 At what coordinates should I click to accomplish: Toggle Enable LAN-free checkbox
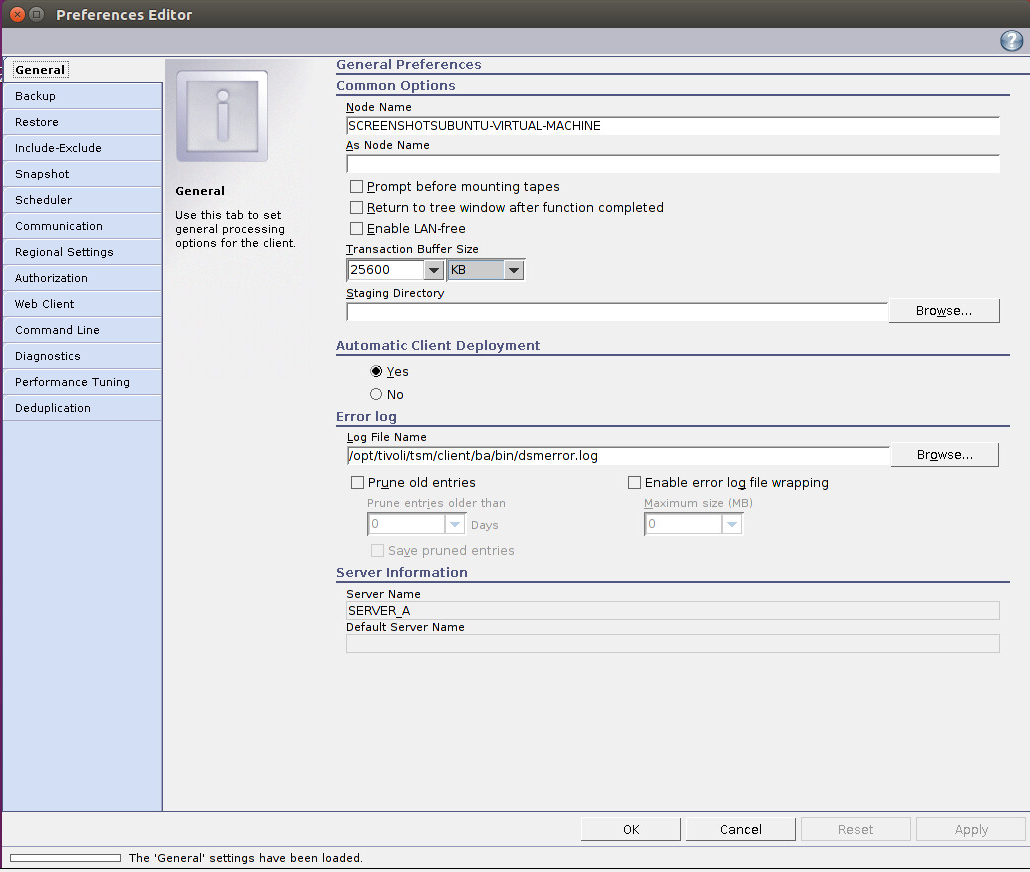356,229
